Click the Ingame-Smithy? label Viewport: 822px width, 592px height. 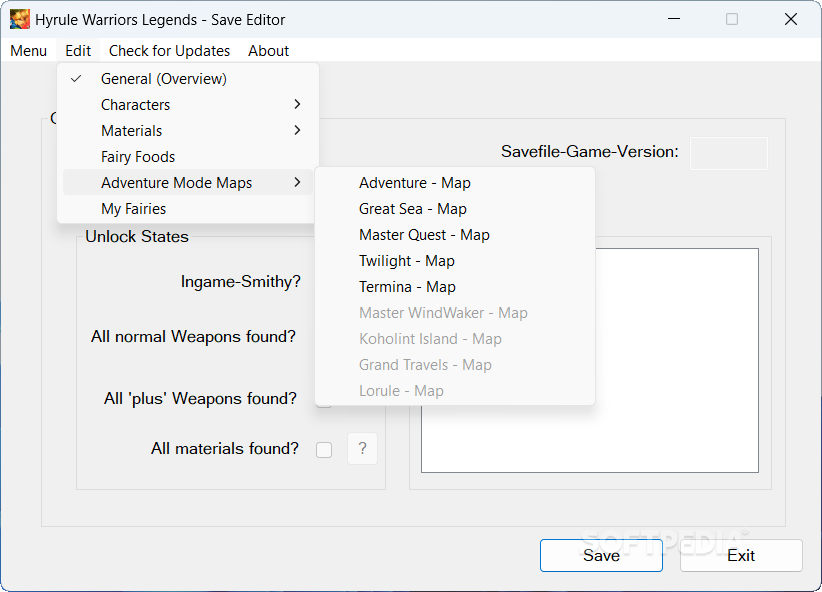[241, 282]
